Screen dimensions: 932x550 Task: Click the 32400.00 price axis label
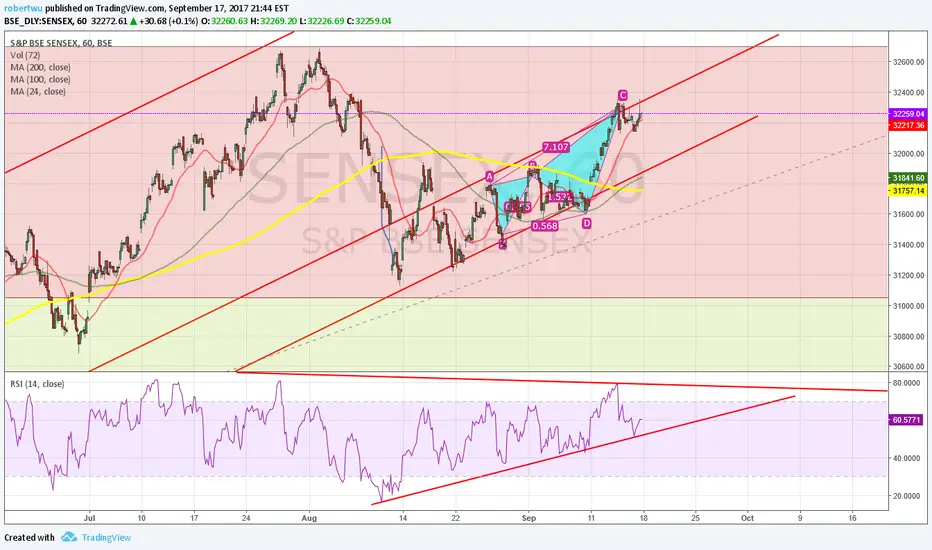[908, 92]
